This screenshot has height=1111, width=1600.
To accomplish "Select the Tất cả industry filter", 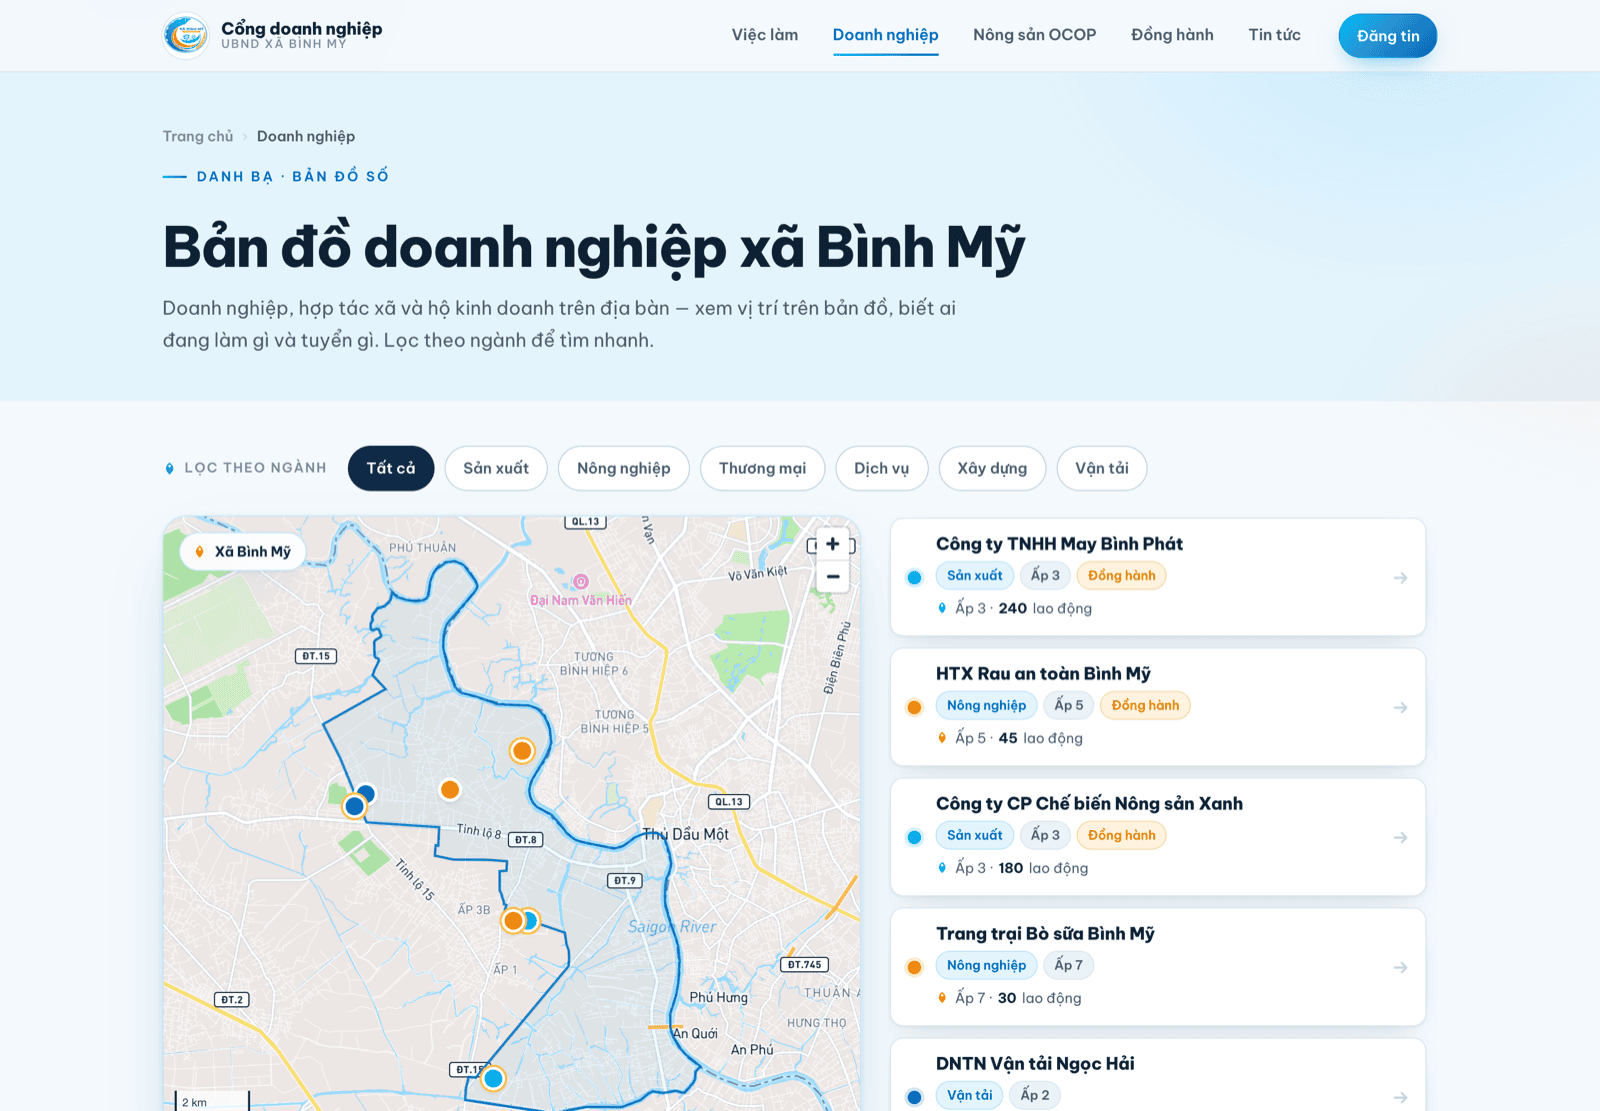I will 391,468.
